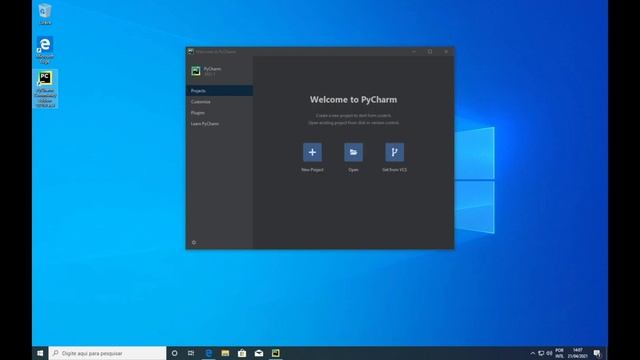
Task: Open the taskbar clock and date
Action: coord(578,353)
